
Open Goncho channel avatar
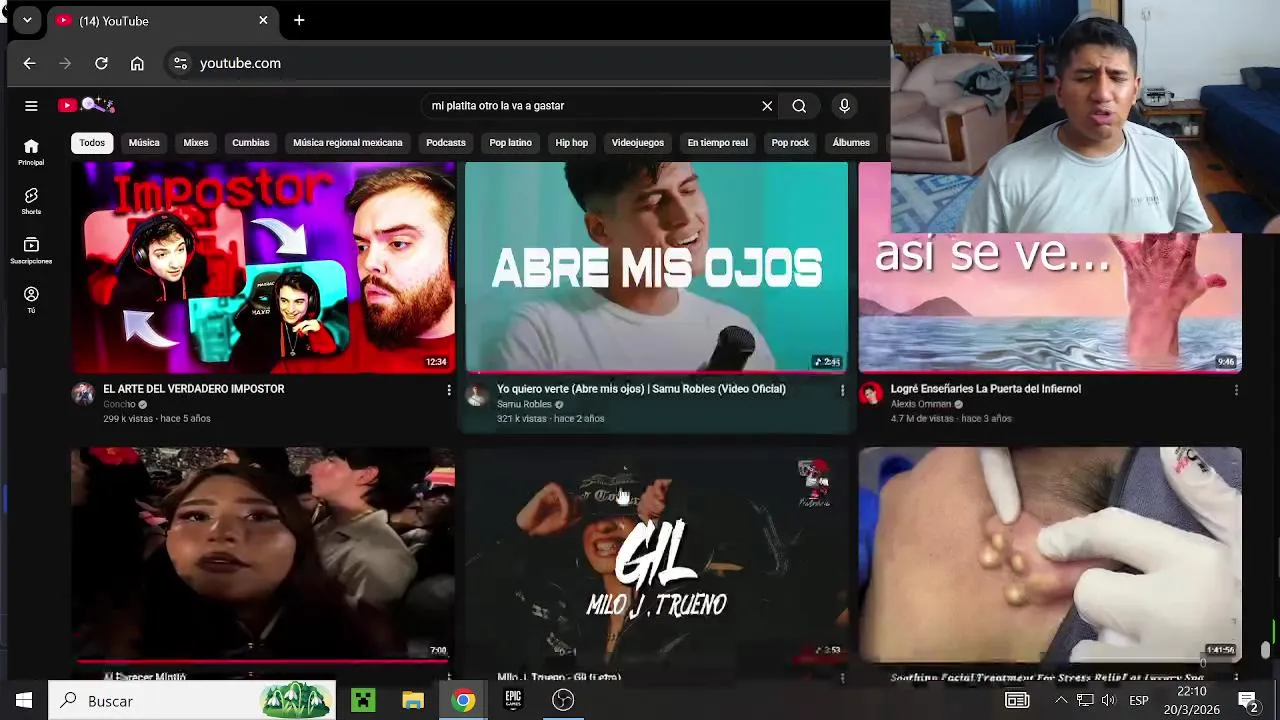83,393
